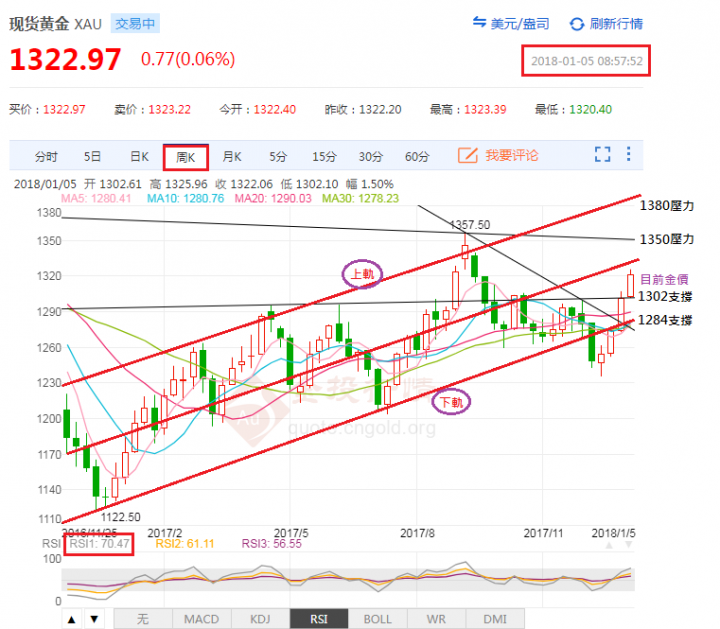The height and width of the screenshot is (629, 720).
Task: Select the 15分 chart tab
Action: point(324,157)
